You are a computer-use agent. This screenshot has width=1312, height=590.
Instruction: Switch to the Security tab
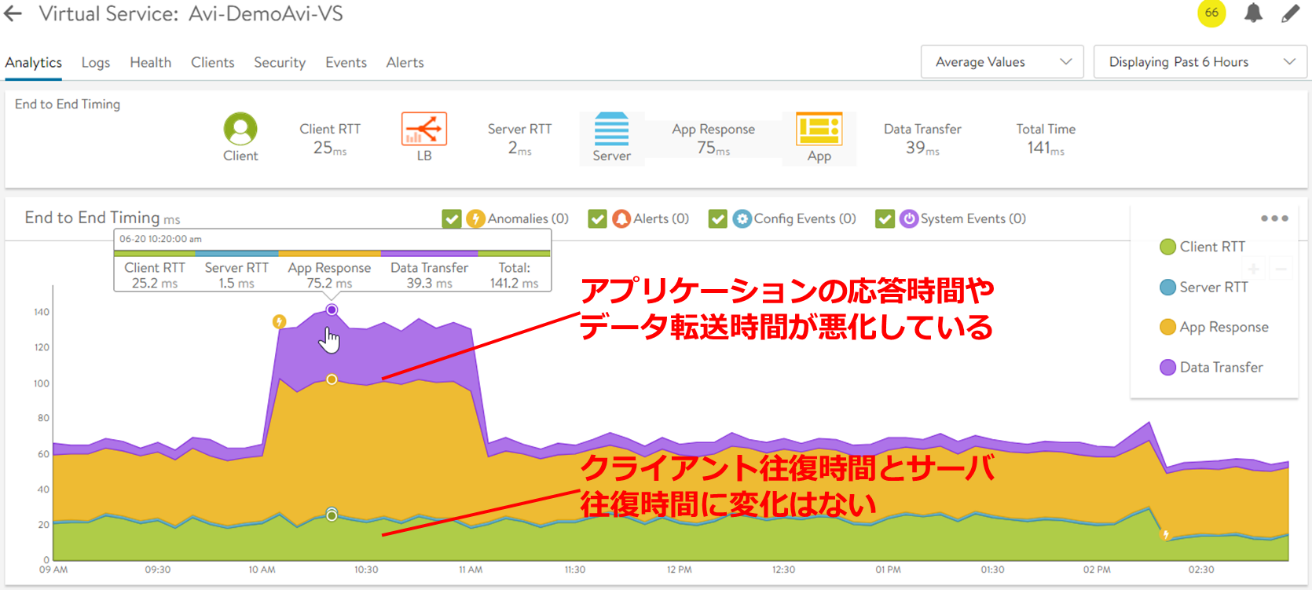tap(280, 62)
